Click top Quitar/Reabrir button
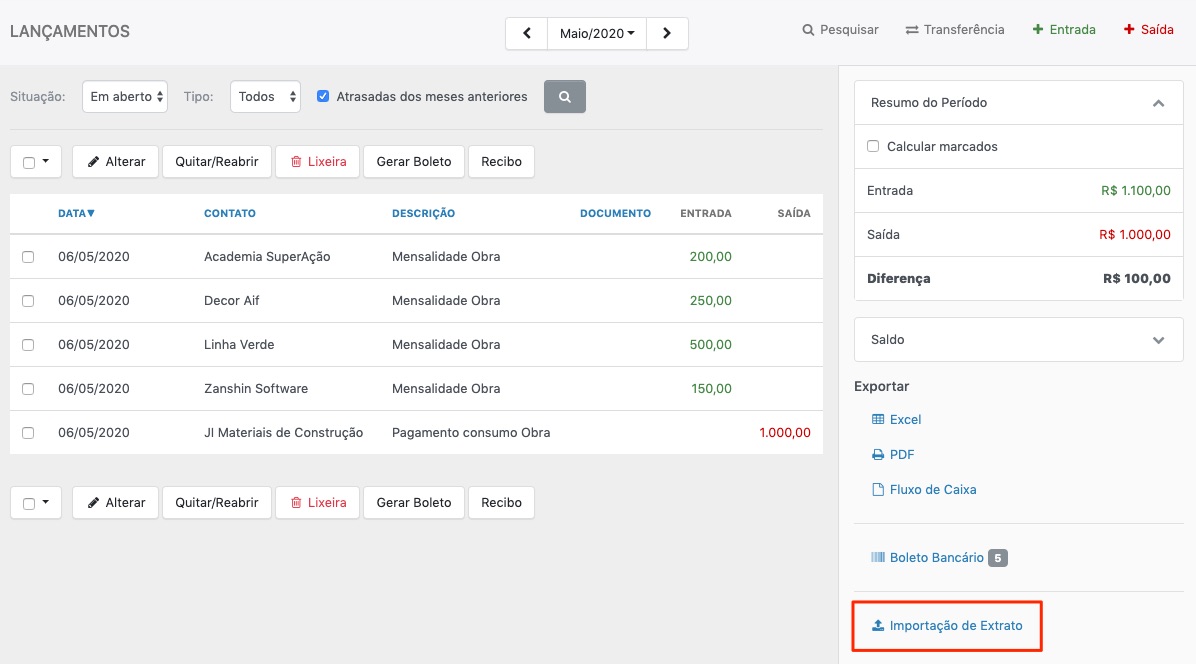 [x=217, y=162]
